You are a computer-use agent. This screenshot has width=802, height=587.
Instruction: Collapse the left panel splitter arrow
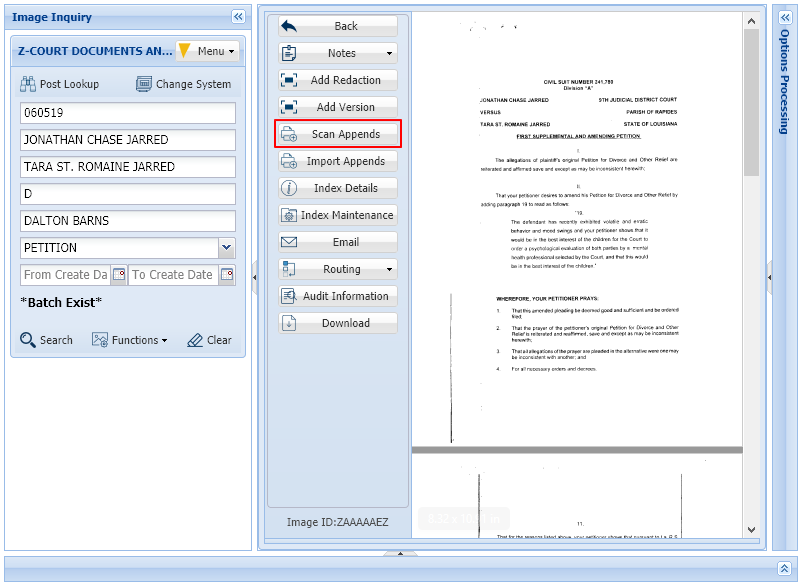point(254,278)
